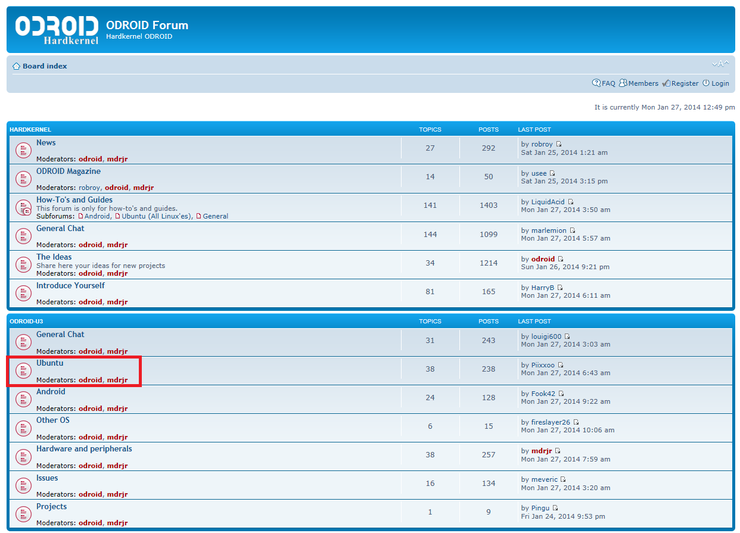Click post count 1403 in How-To's row
This screenshot has height=533, width=740.
pos(488,205)
